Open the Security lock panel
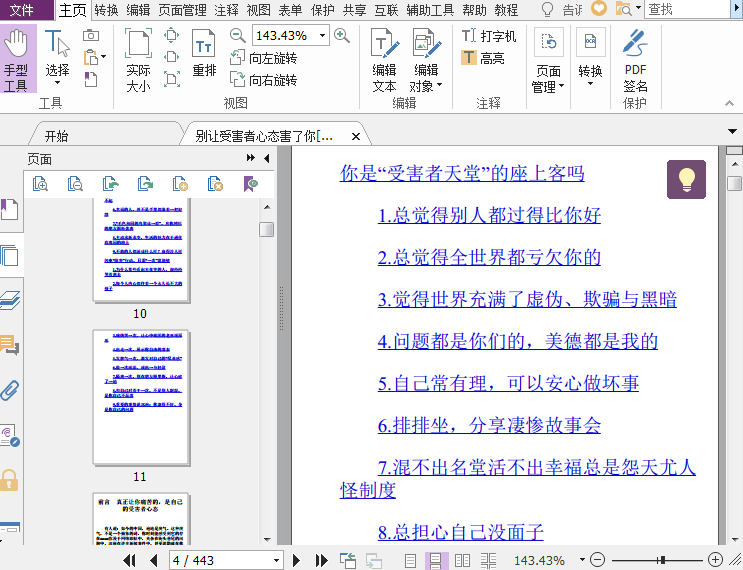 (x=9, y=480)
